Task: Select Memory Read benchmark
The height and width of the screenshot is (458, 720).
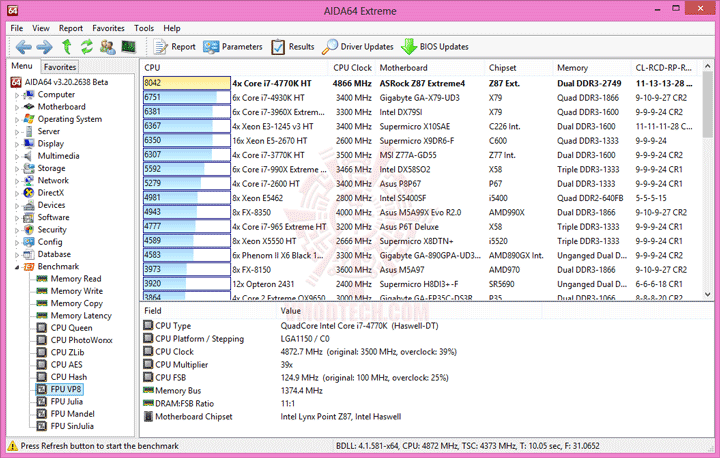Action: tap(76, 279)
